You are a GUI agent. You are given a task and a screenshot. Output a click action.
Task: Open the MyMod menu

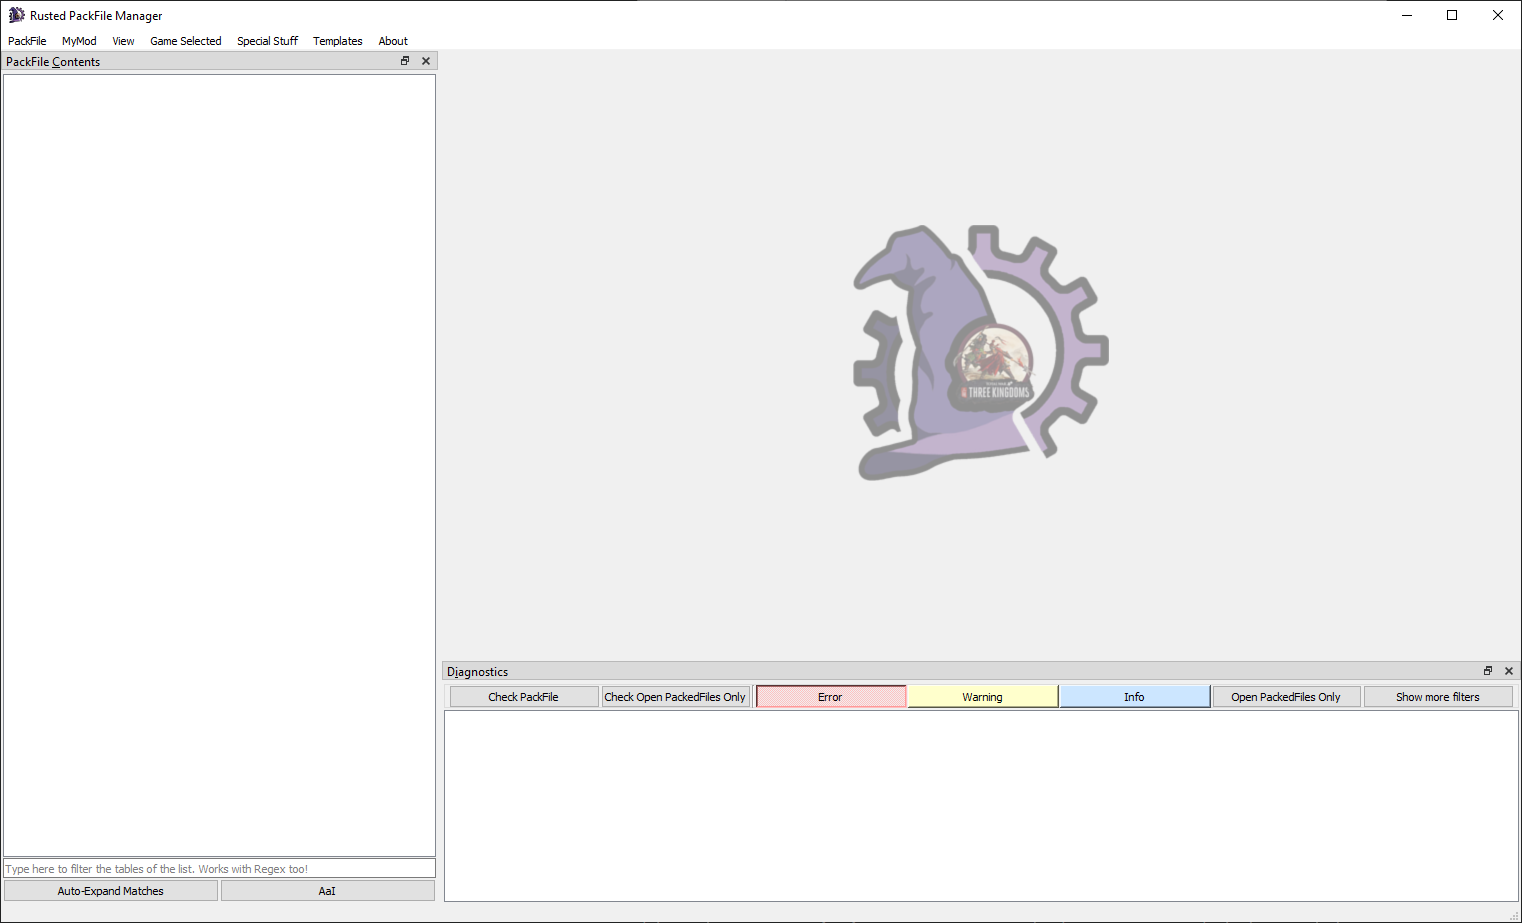[x=79, y=41]
